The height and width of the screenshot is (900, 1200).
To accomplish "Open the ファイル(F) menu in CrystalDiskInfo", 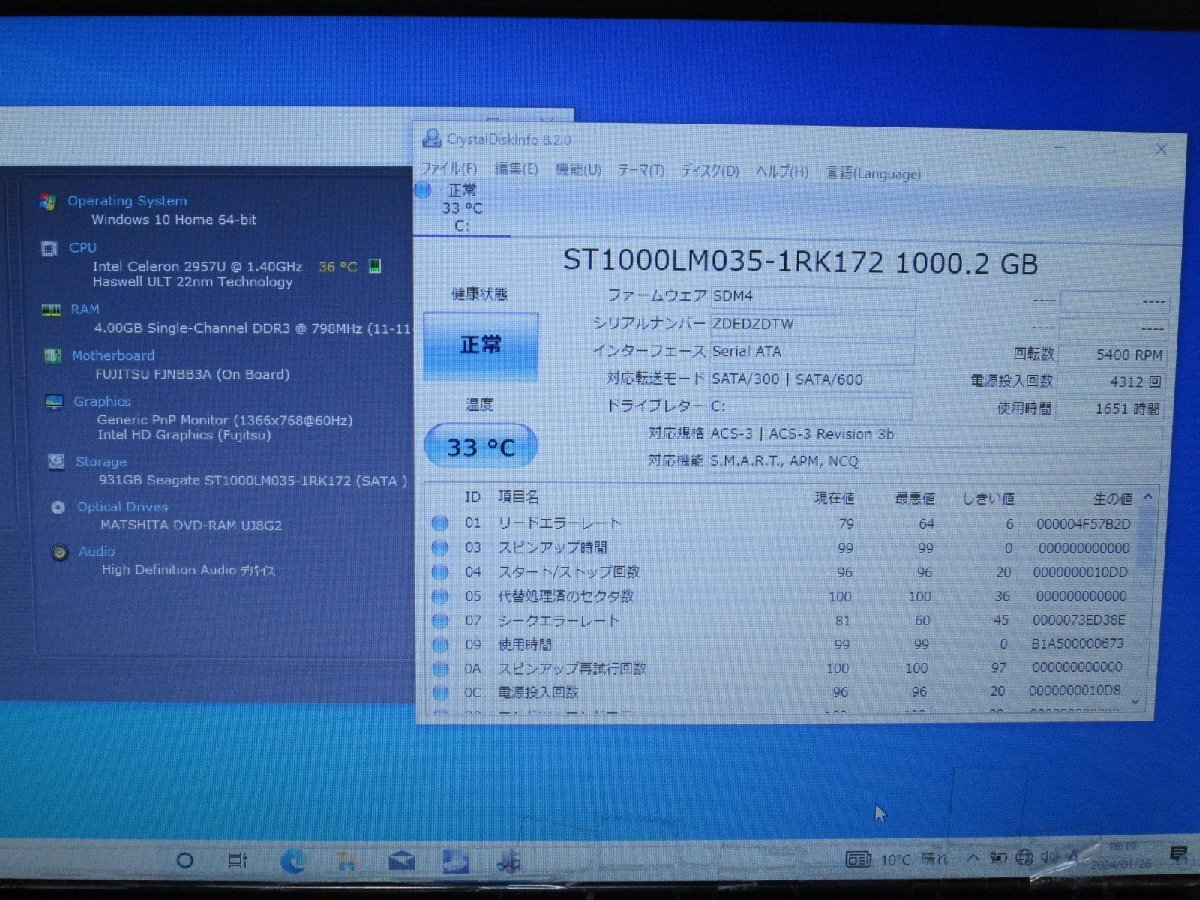I will [449, 170].
